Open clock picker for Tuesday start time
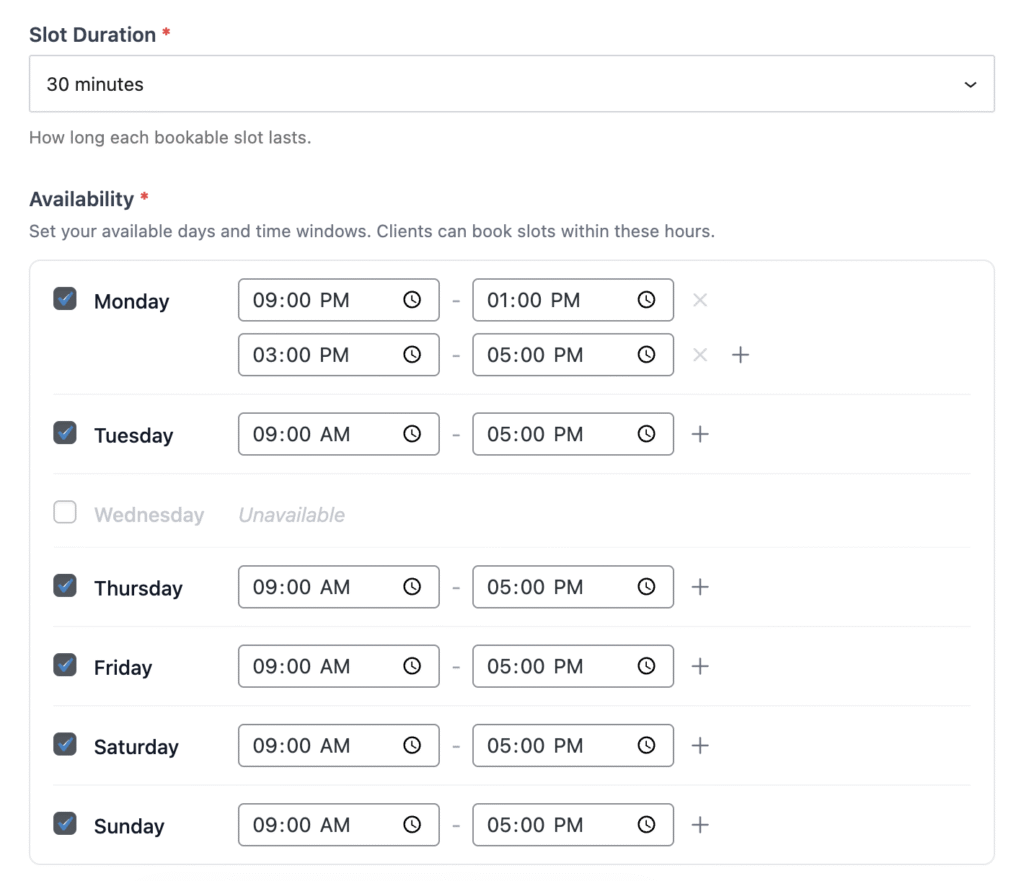 click(412, 434)
